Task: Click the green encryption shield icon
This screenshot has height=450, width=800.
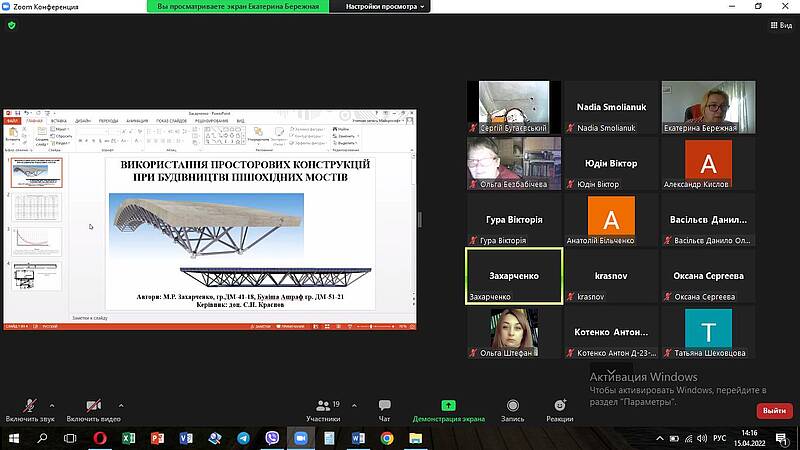Action: click(12, 25)
